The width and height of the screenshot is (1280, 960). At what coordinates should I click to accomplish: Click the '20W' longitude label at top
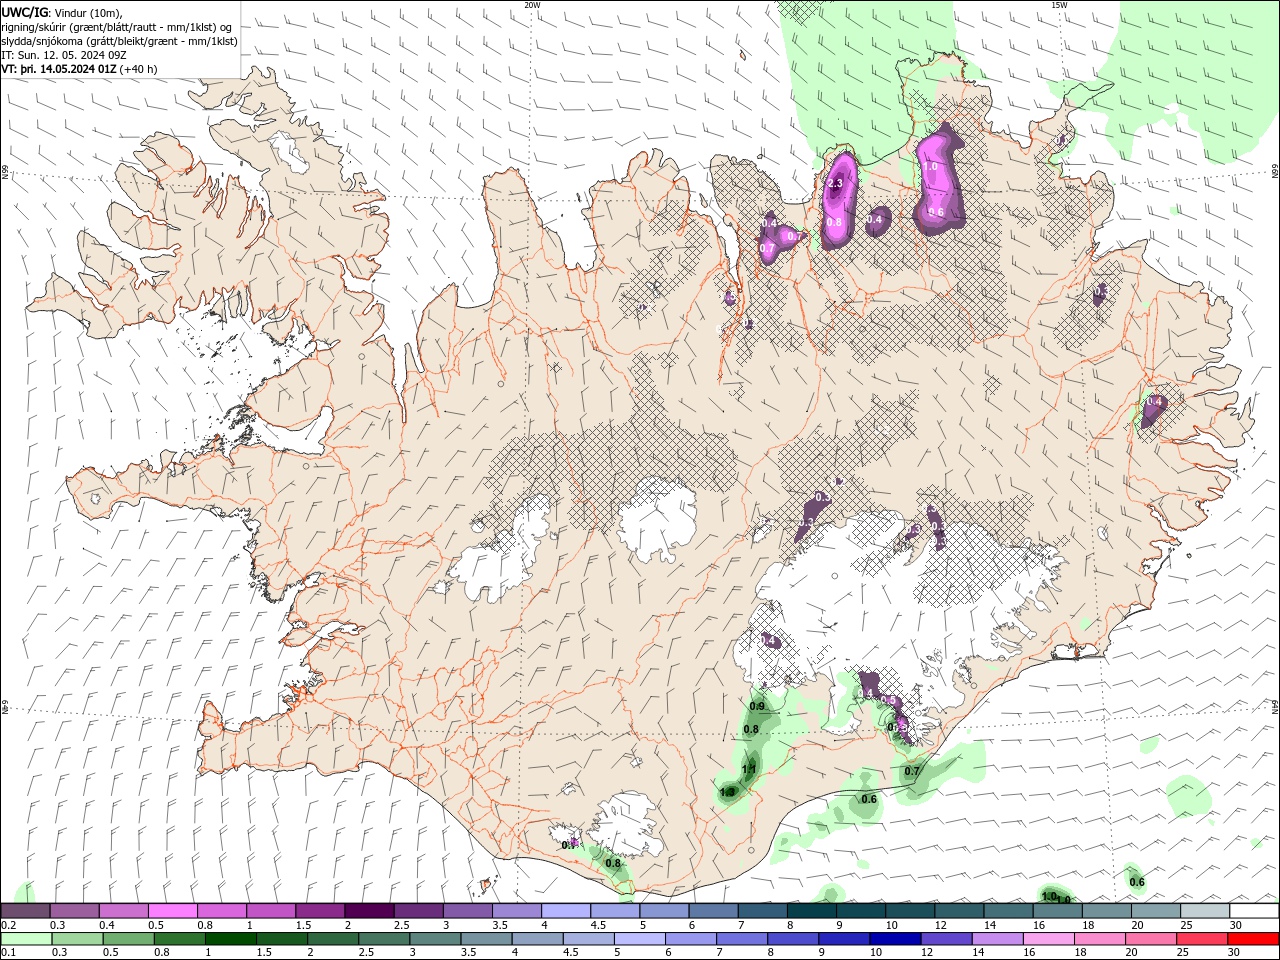click(x=532, y=4)
